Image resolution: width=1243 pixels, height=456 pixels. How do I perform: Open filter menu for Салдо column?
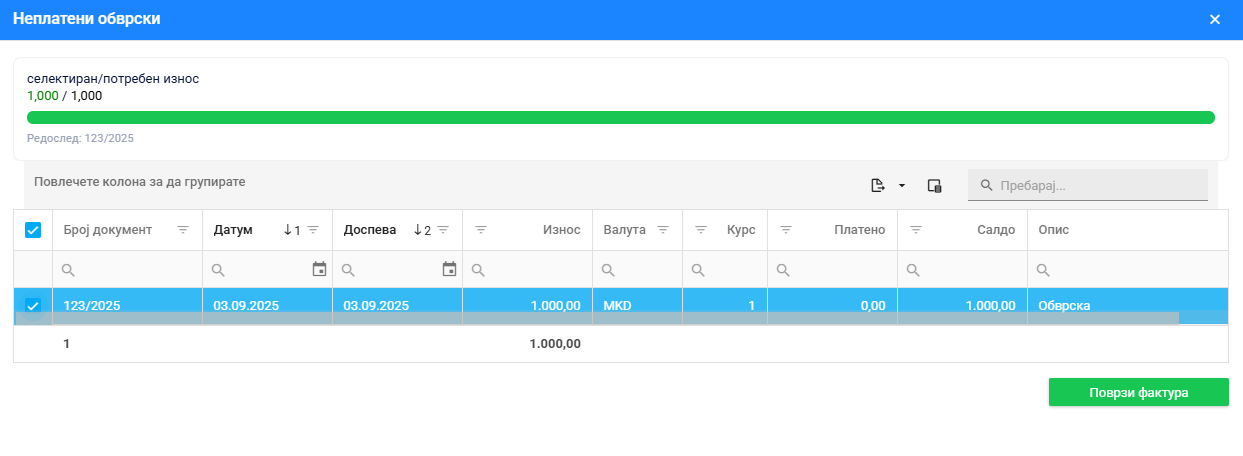[x=916, y=230]
